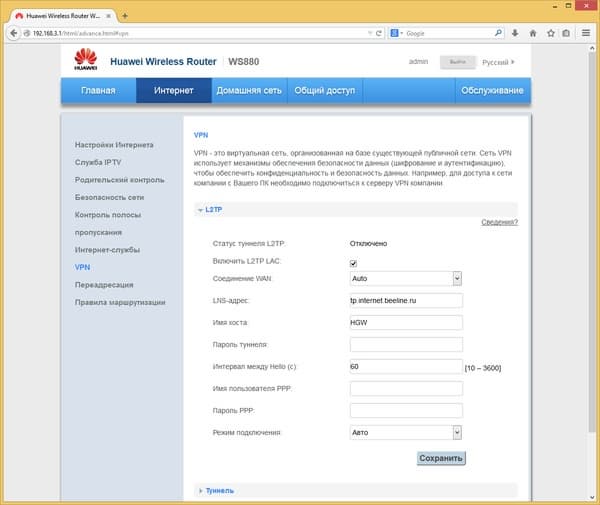Click the logout button next to admin

458,62
